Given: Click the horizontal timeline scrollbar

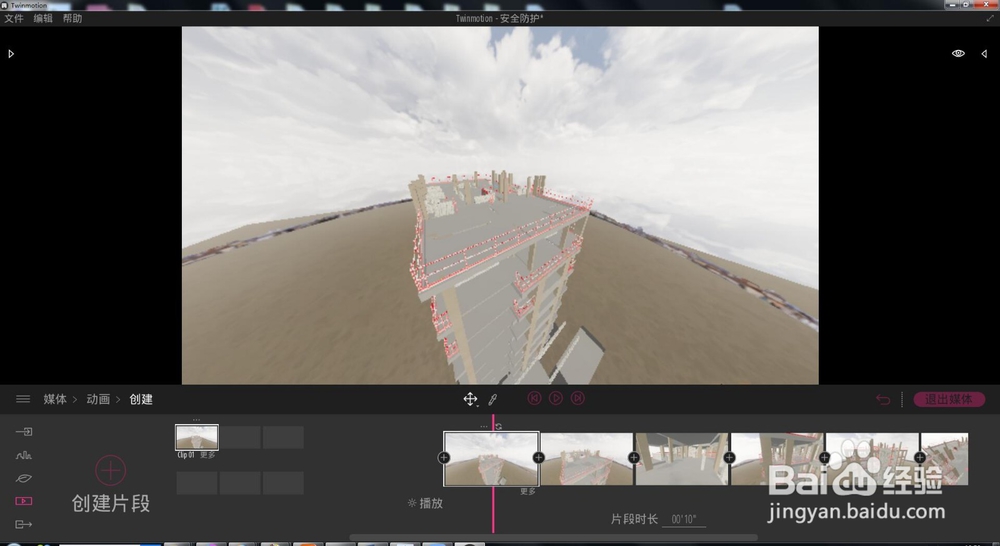Looking at the screenshot, I should point(554,538).
